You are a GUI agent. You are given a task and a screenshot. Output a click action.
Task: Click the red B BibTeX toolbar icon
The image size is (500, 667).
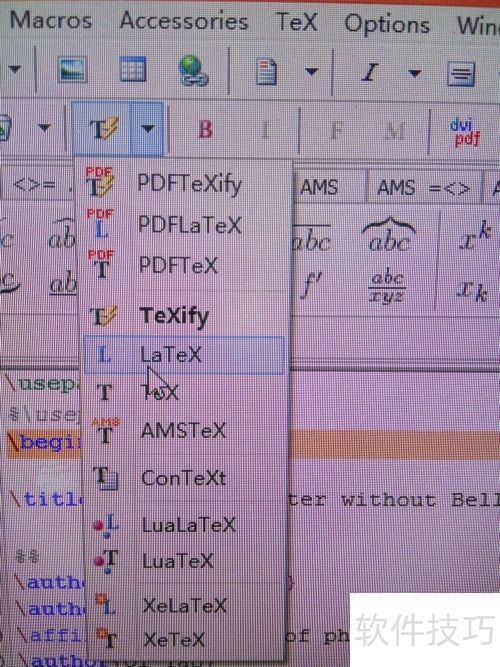point(206,129)
